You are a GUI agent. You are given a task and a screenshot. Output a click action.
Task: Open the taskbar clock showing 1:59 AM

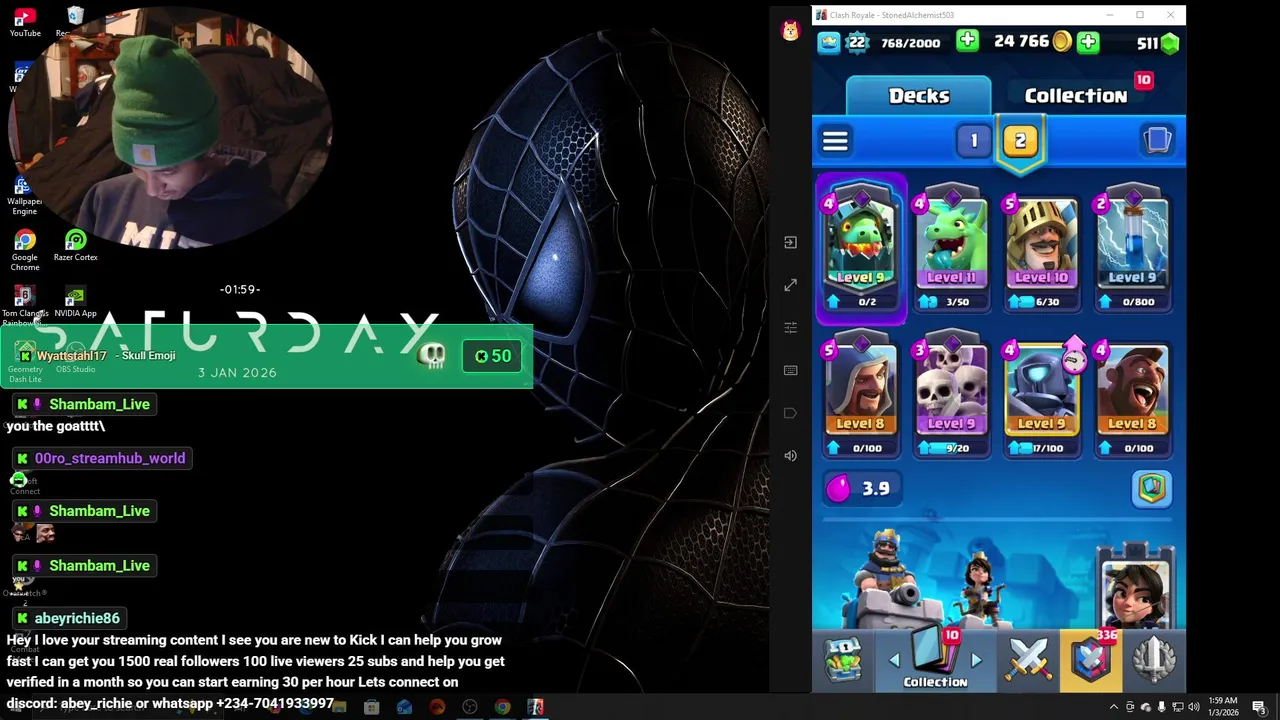1223,706
